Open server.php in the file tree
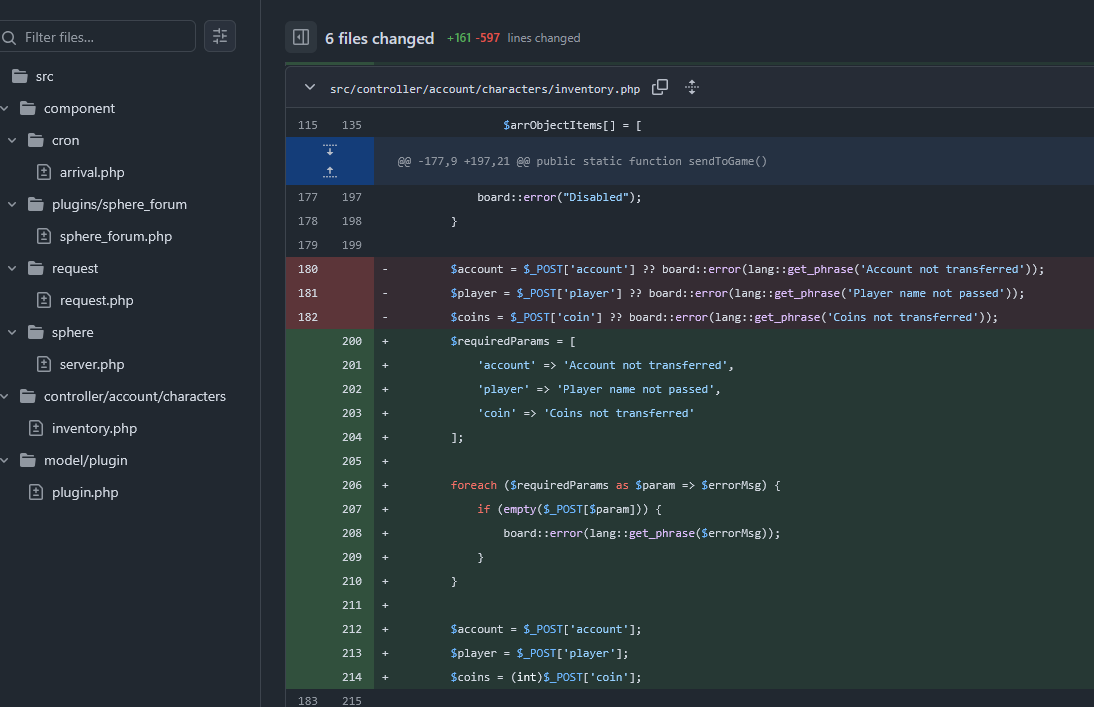Viewport: 1094px width, 707px height. [x=92, y=364]
